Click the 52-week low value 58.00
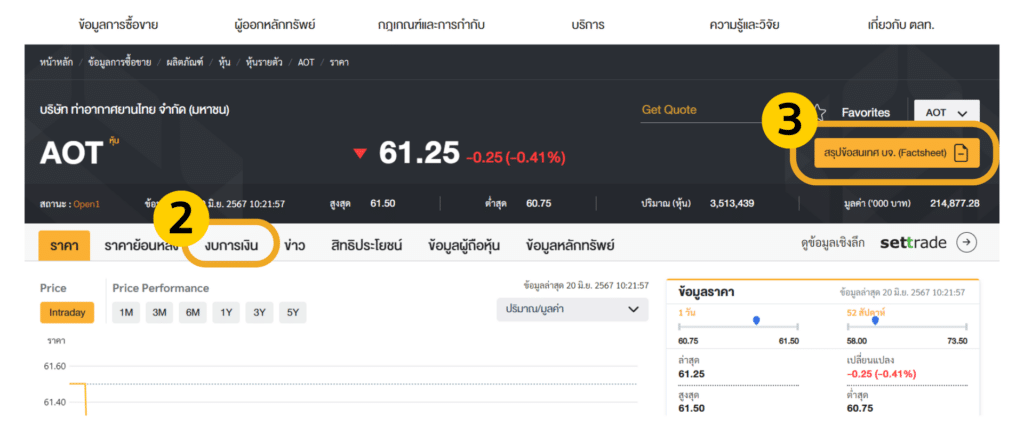The height and width of the screenshot is (441, 1024). [x=857, y=341]
